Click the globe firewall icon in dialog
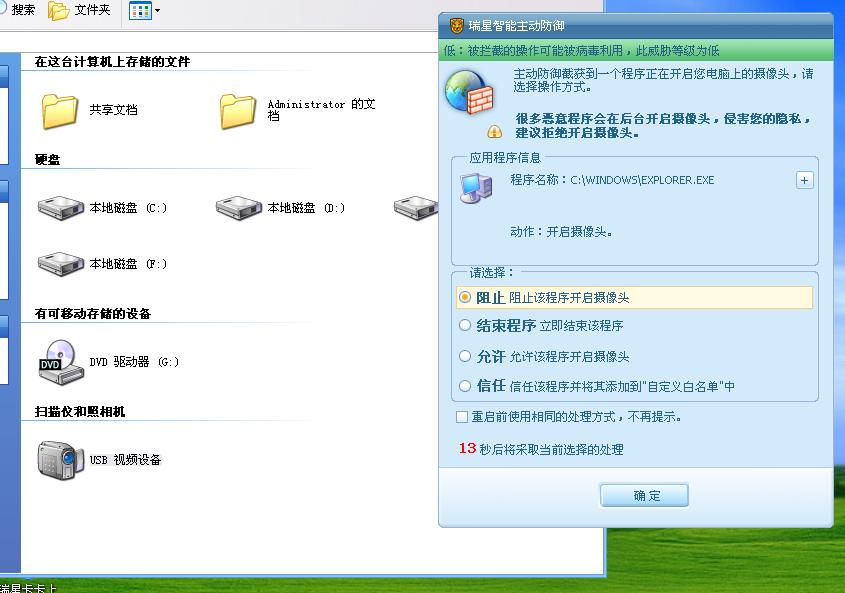Viewport: 845px width, 593px height. click(x=469, y=92)
